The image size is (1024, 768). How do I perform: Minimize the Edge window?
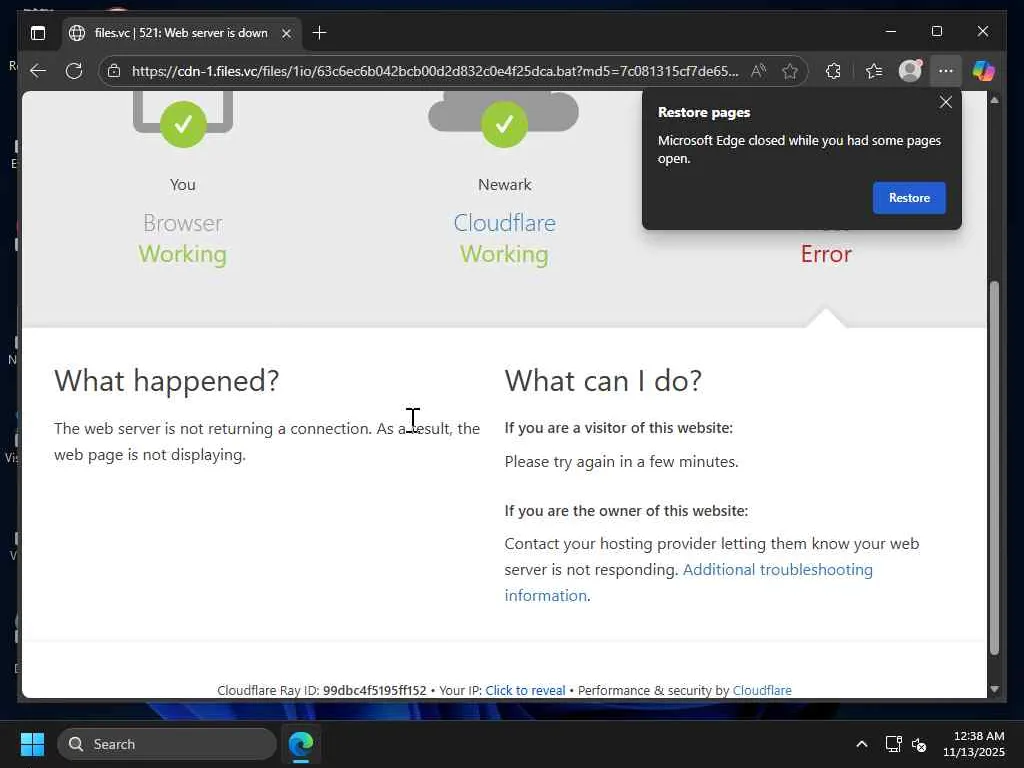coord(890,31)
